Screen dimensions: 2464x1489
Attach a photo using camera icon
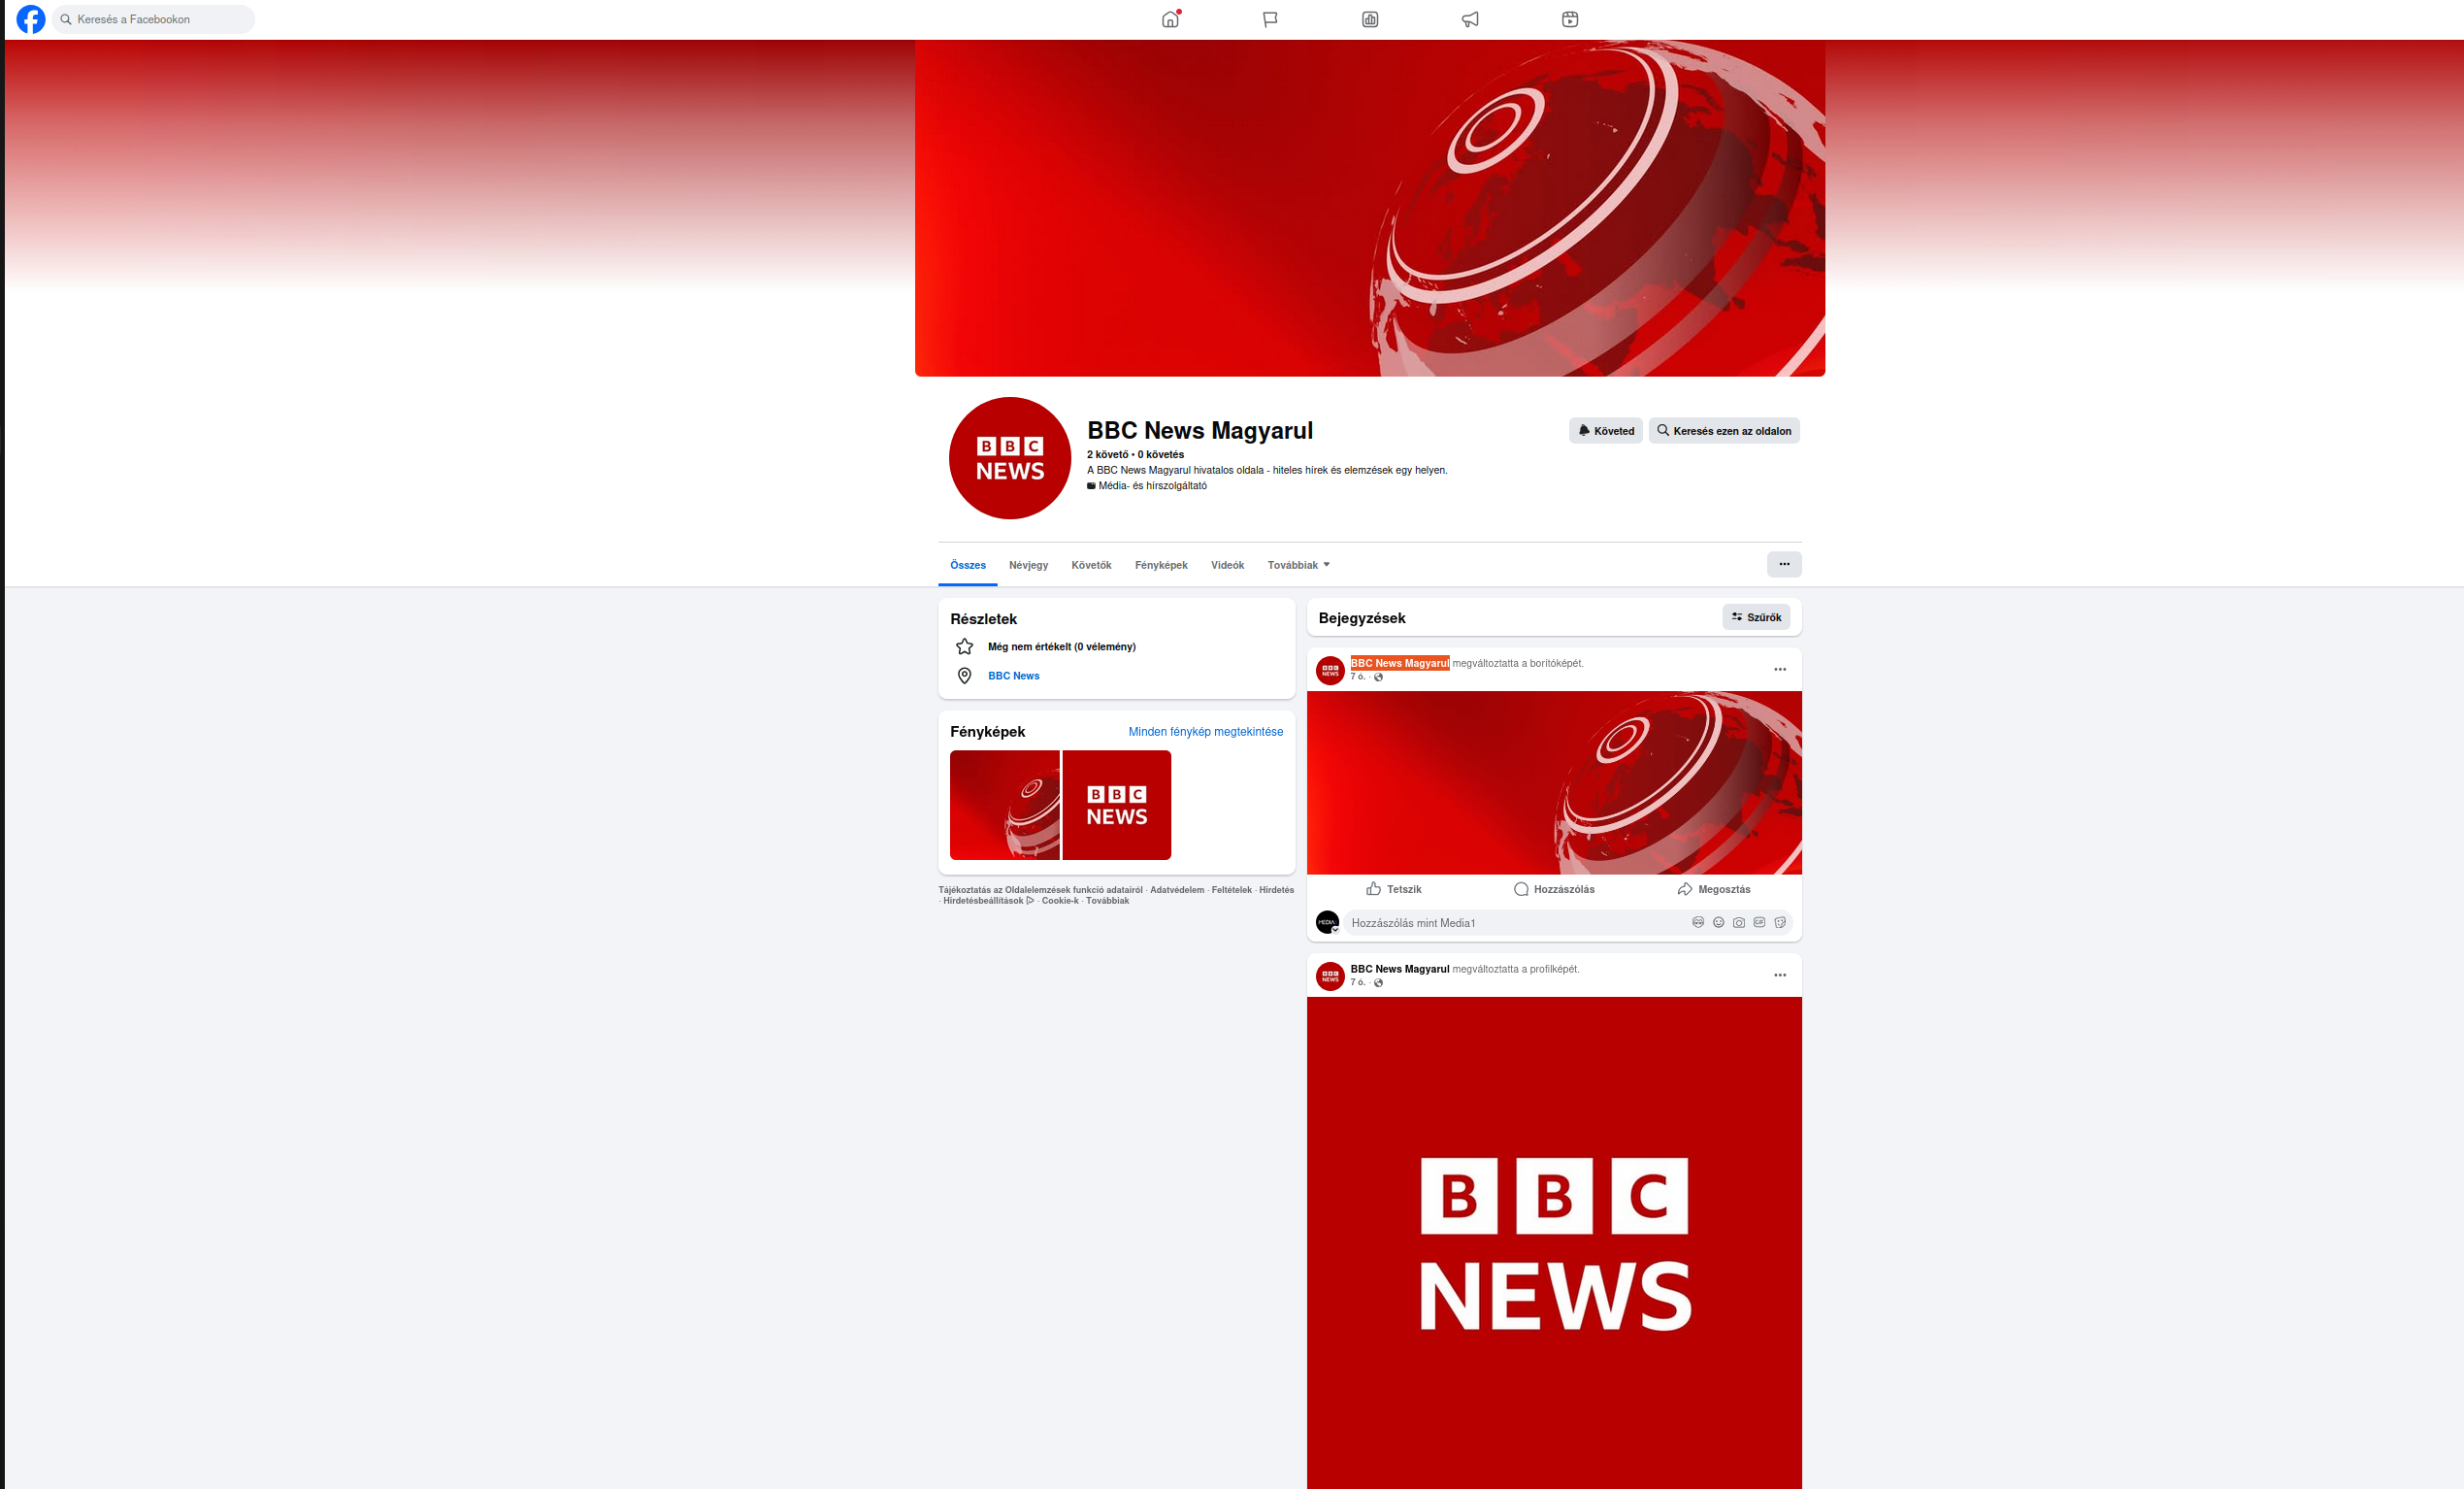tap(1739, 922)
